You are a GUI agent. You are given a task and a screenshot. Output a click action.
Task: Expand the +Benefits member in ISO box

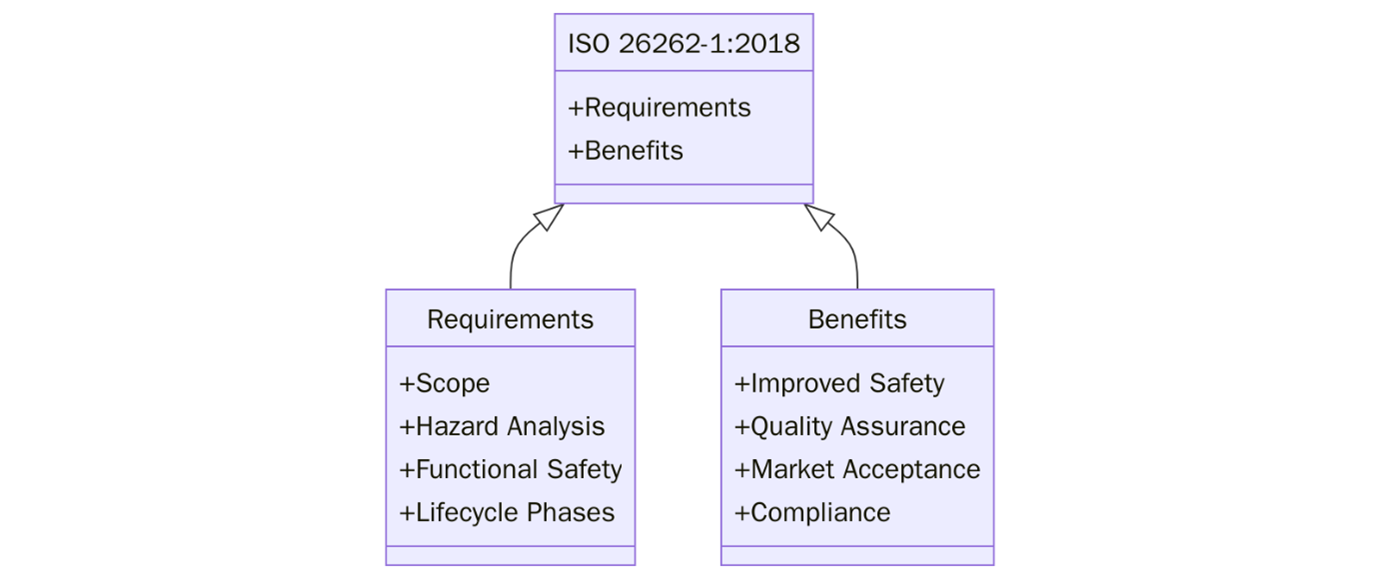click(x=624, y=150)
